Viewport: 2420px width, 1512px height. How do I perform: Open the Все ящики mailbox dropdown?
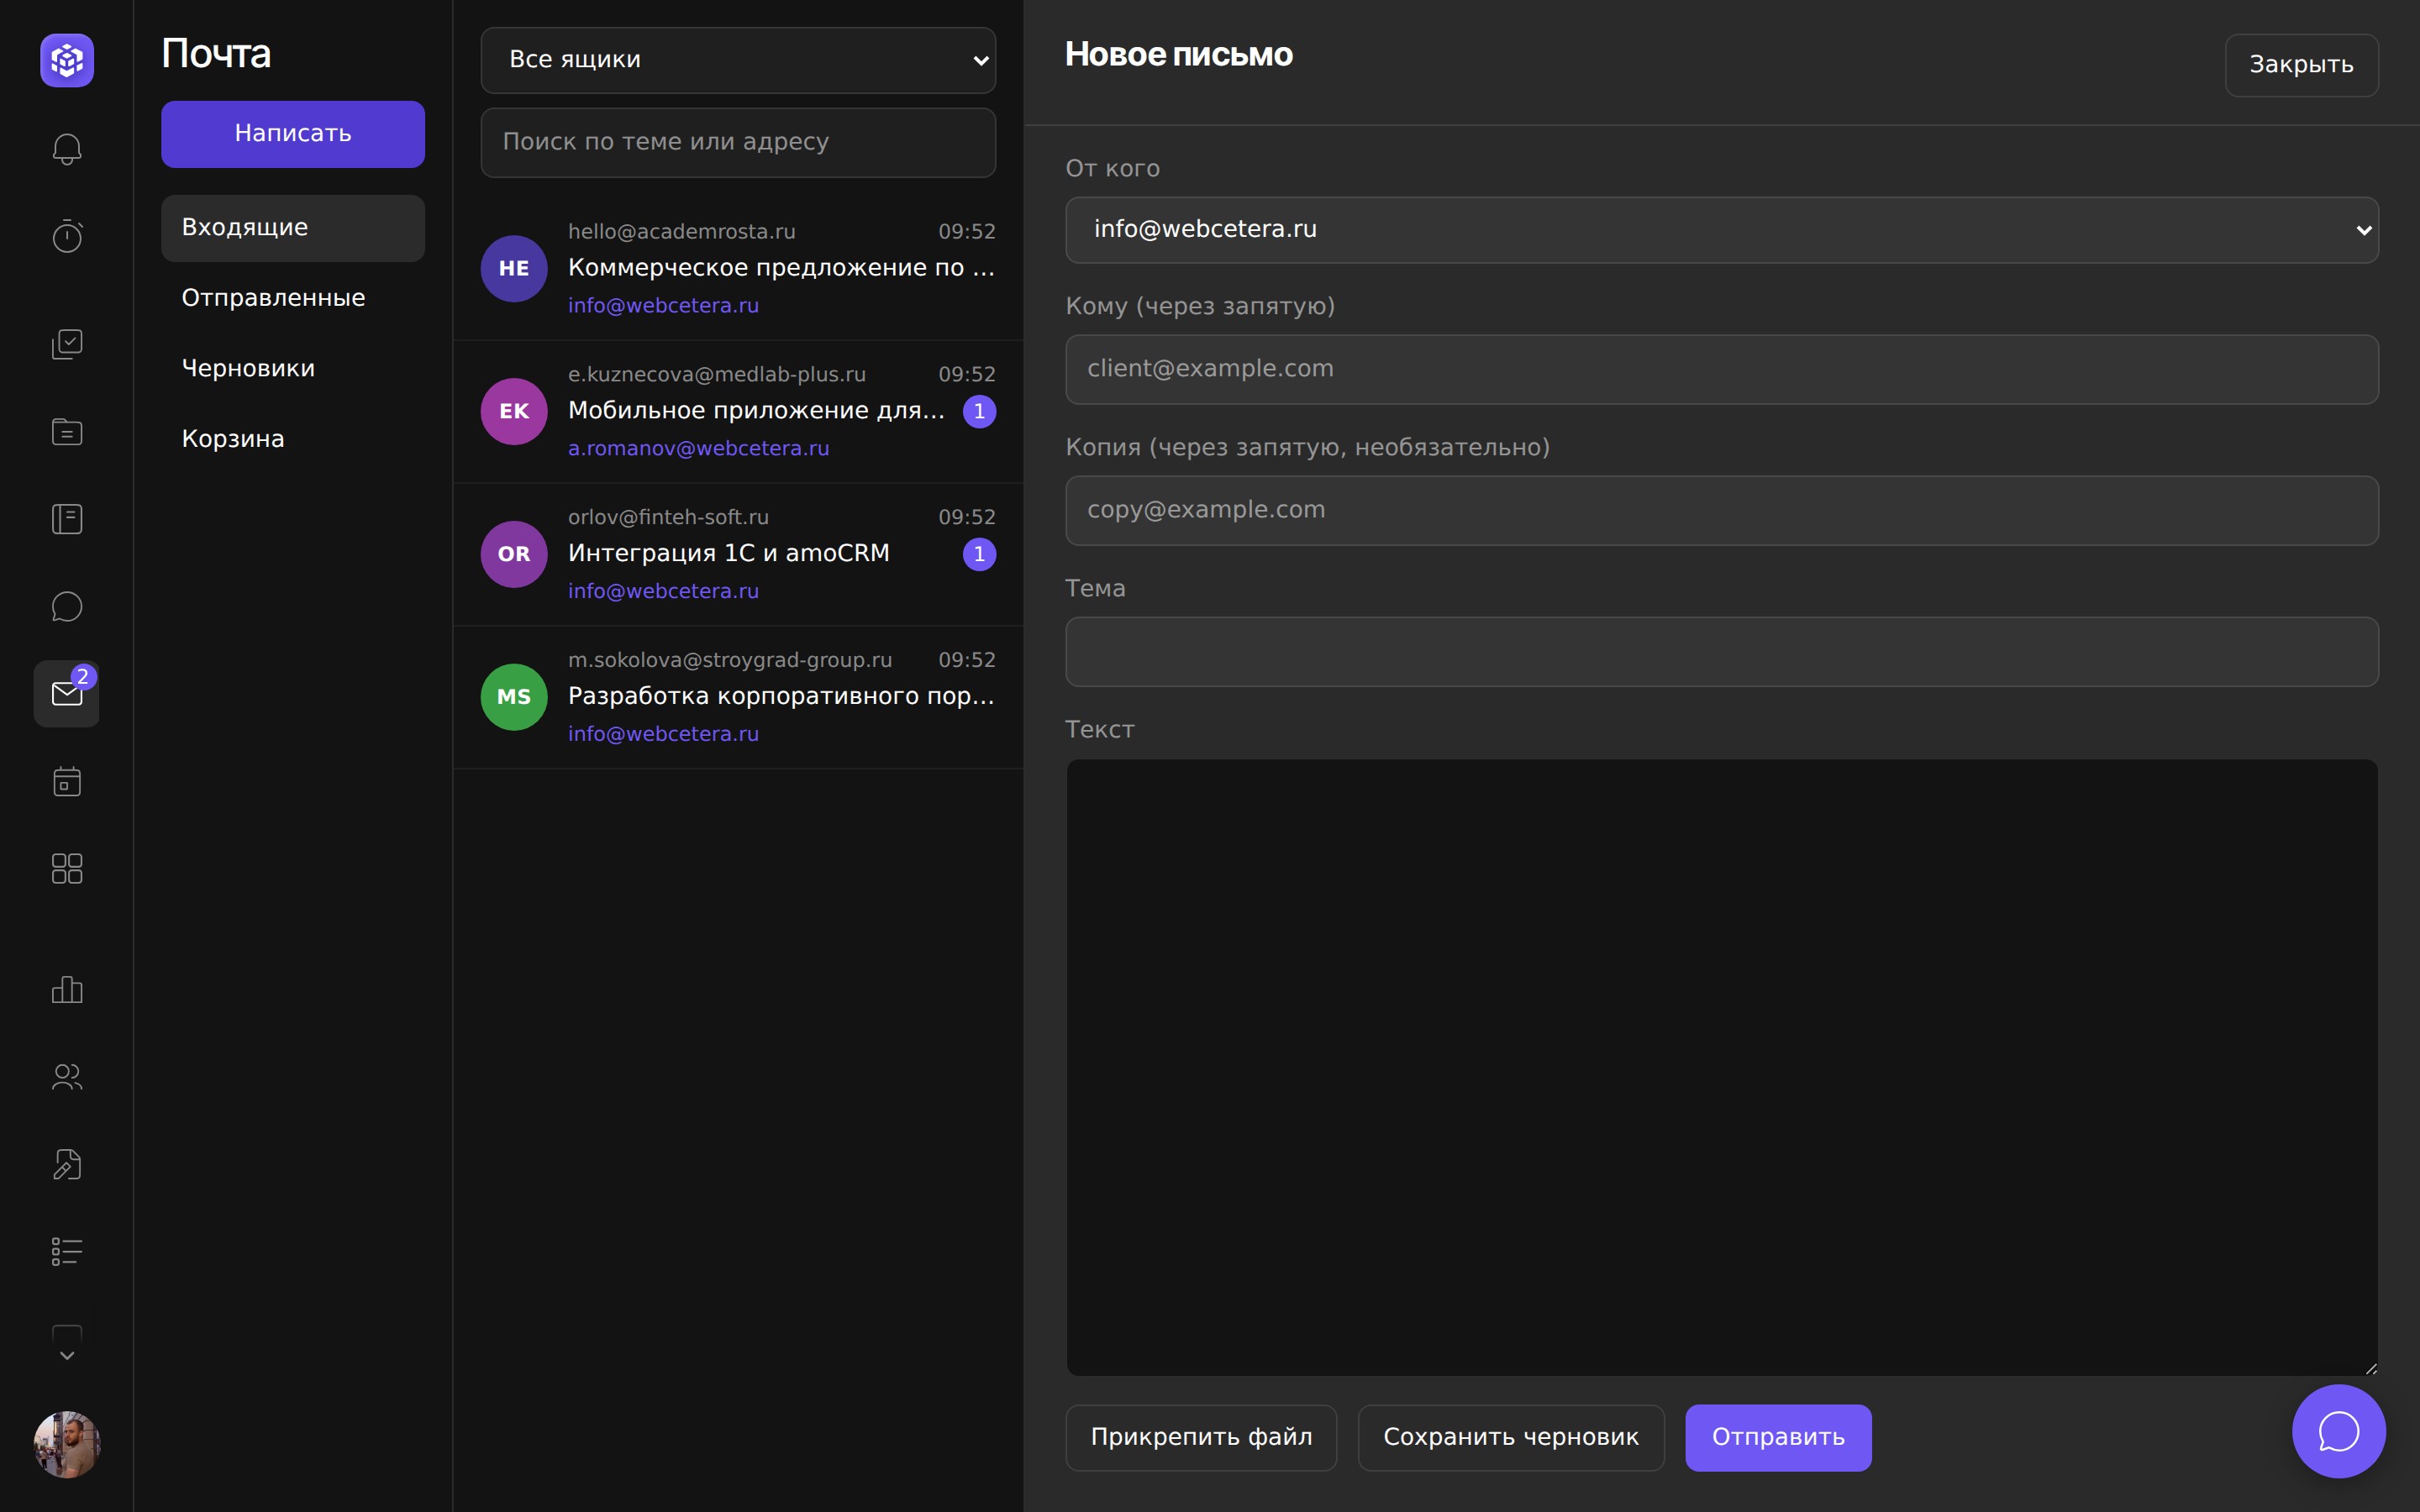pyautogui.click(x=738, y=60)
